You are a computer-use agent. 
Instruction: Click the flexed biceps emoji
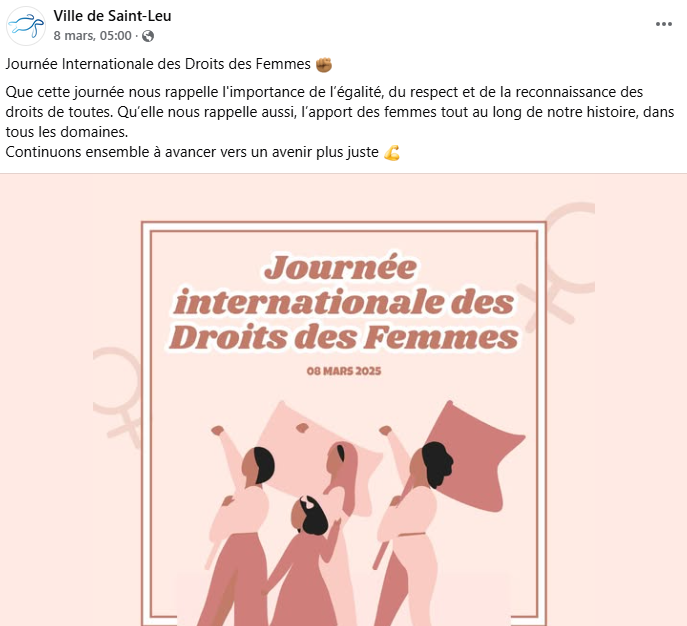[392, 153]
